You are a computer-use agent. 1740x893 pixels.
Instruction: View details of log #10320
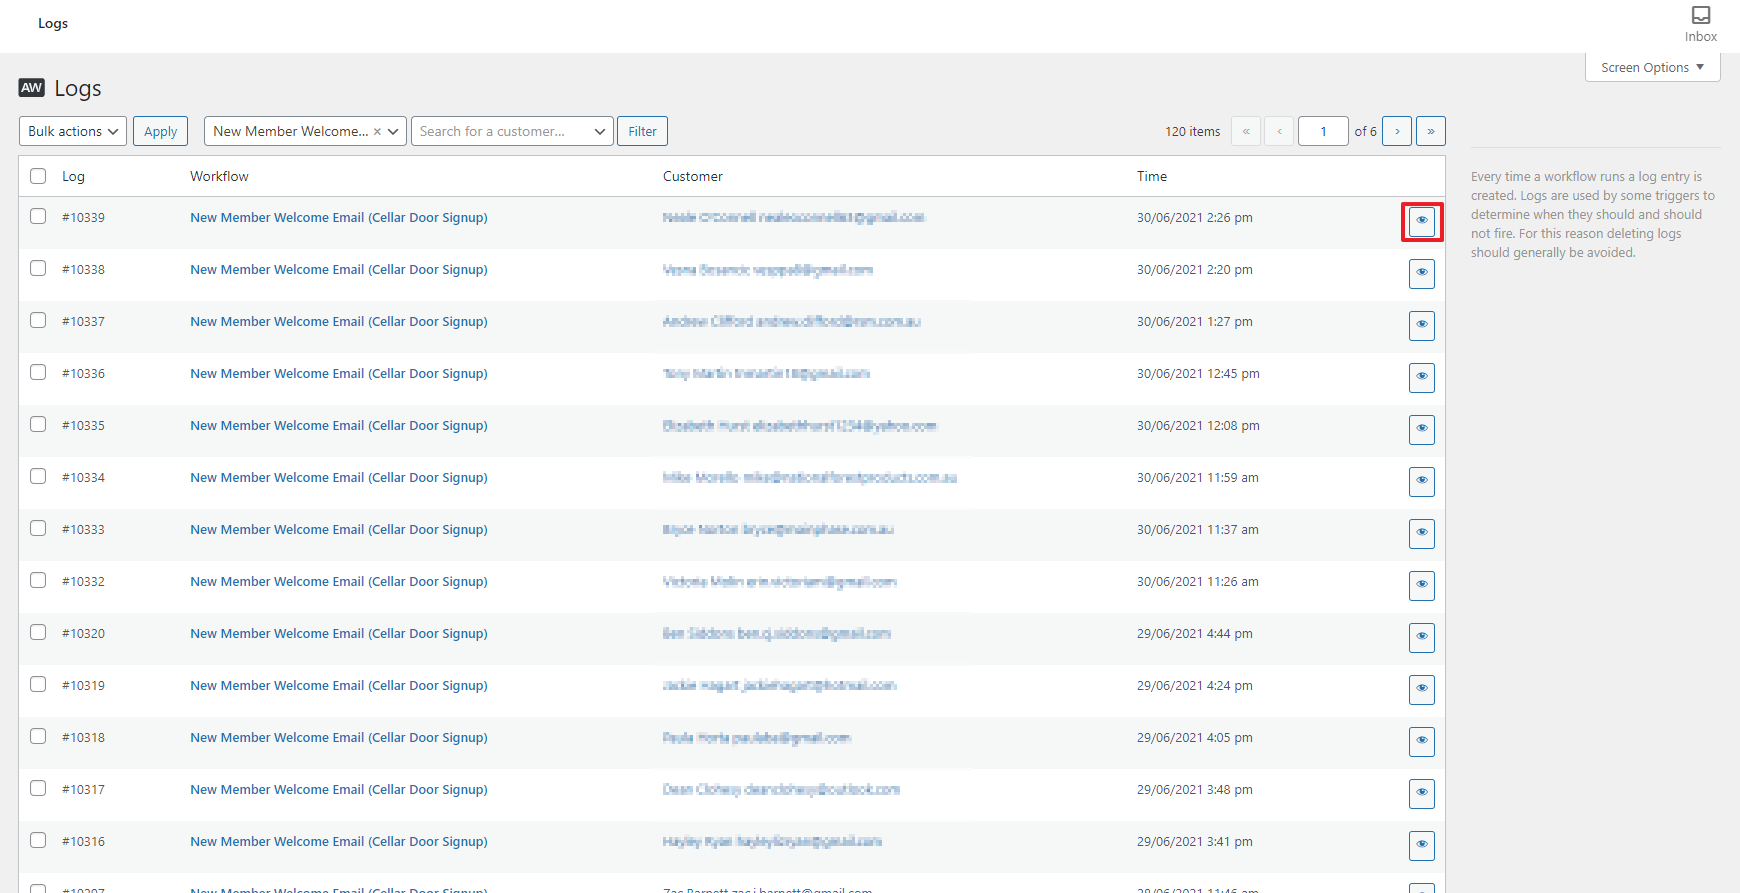(x=1421, y=637)
